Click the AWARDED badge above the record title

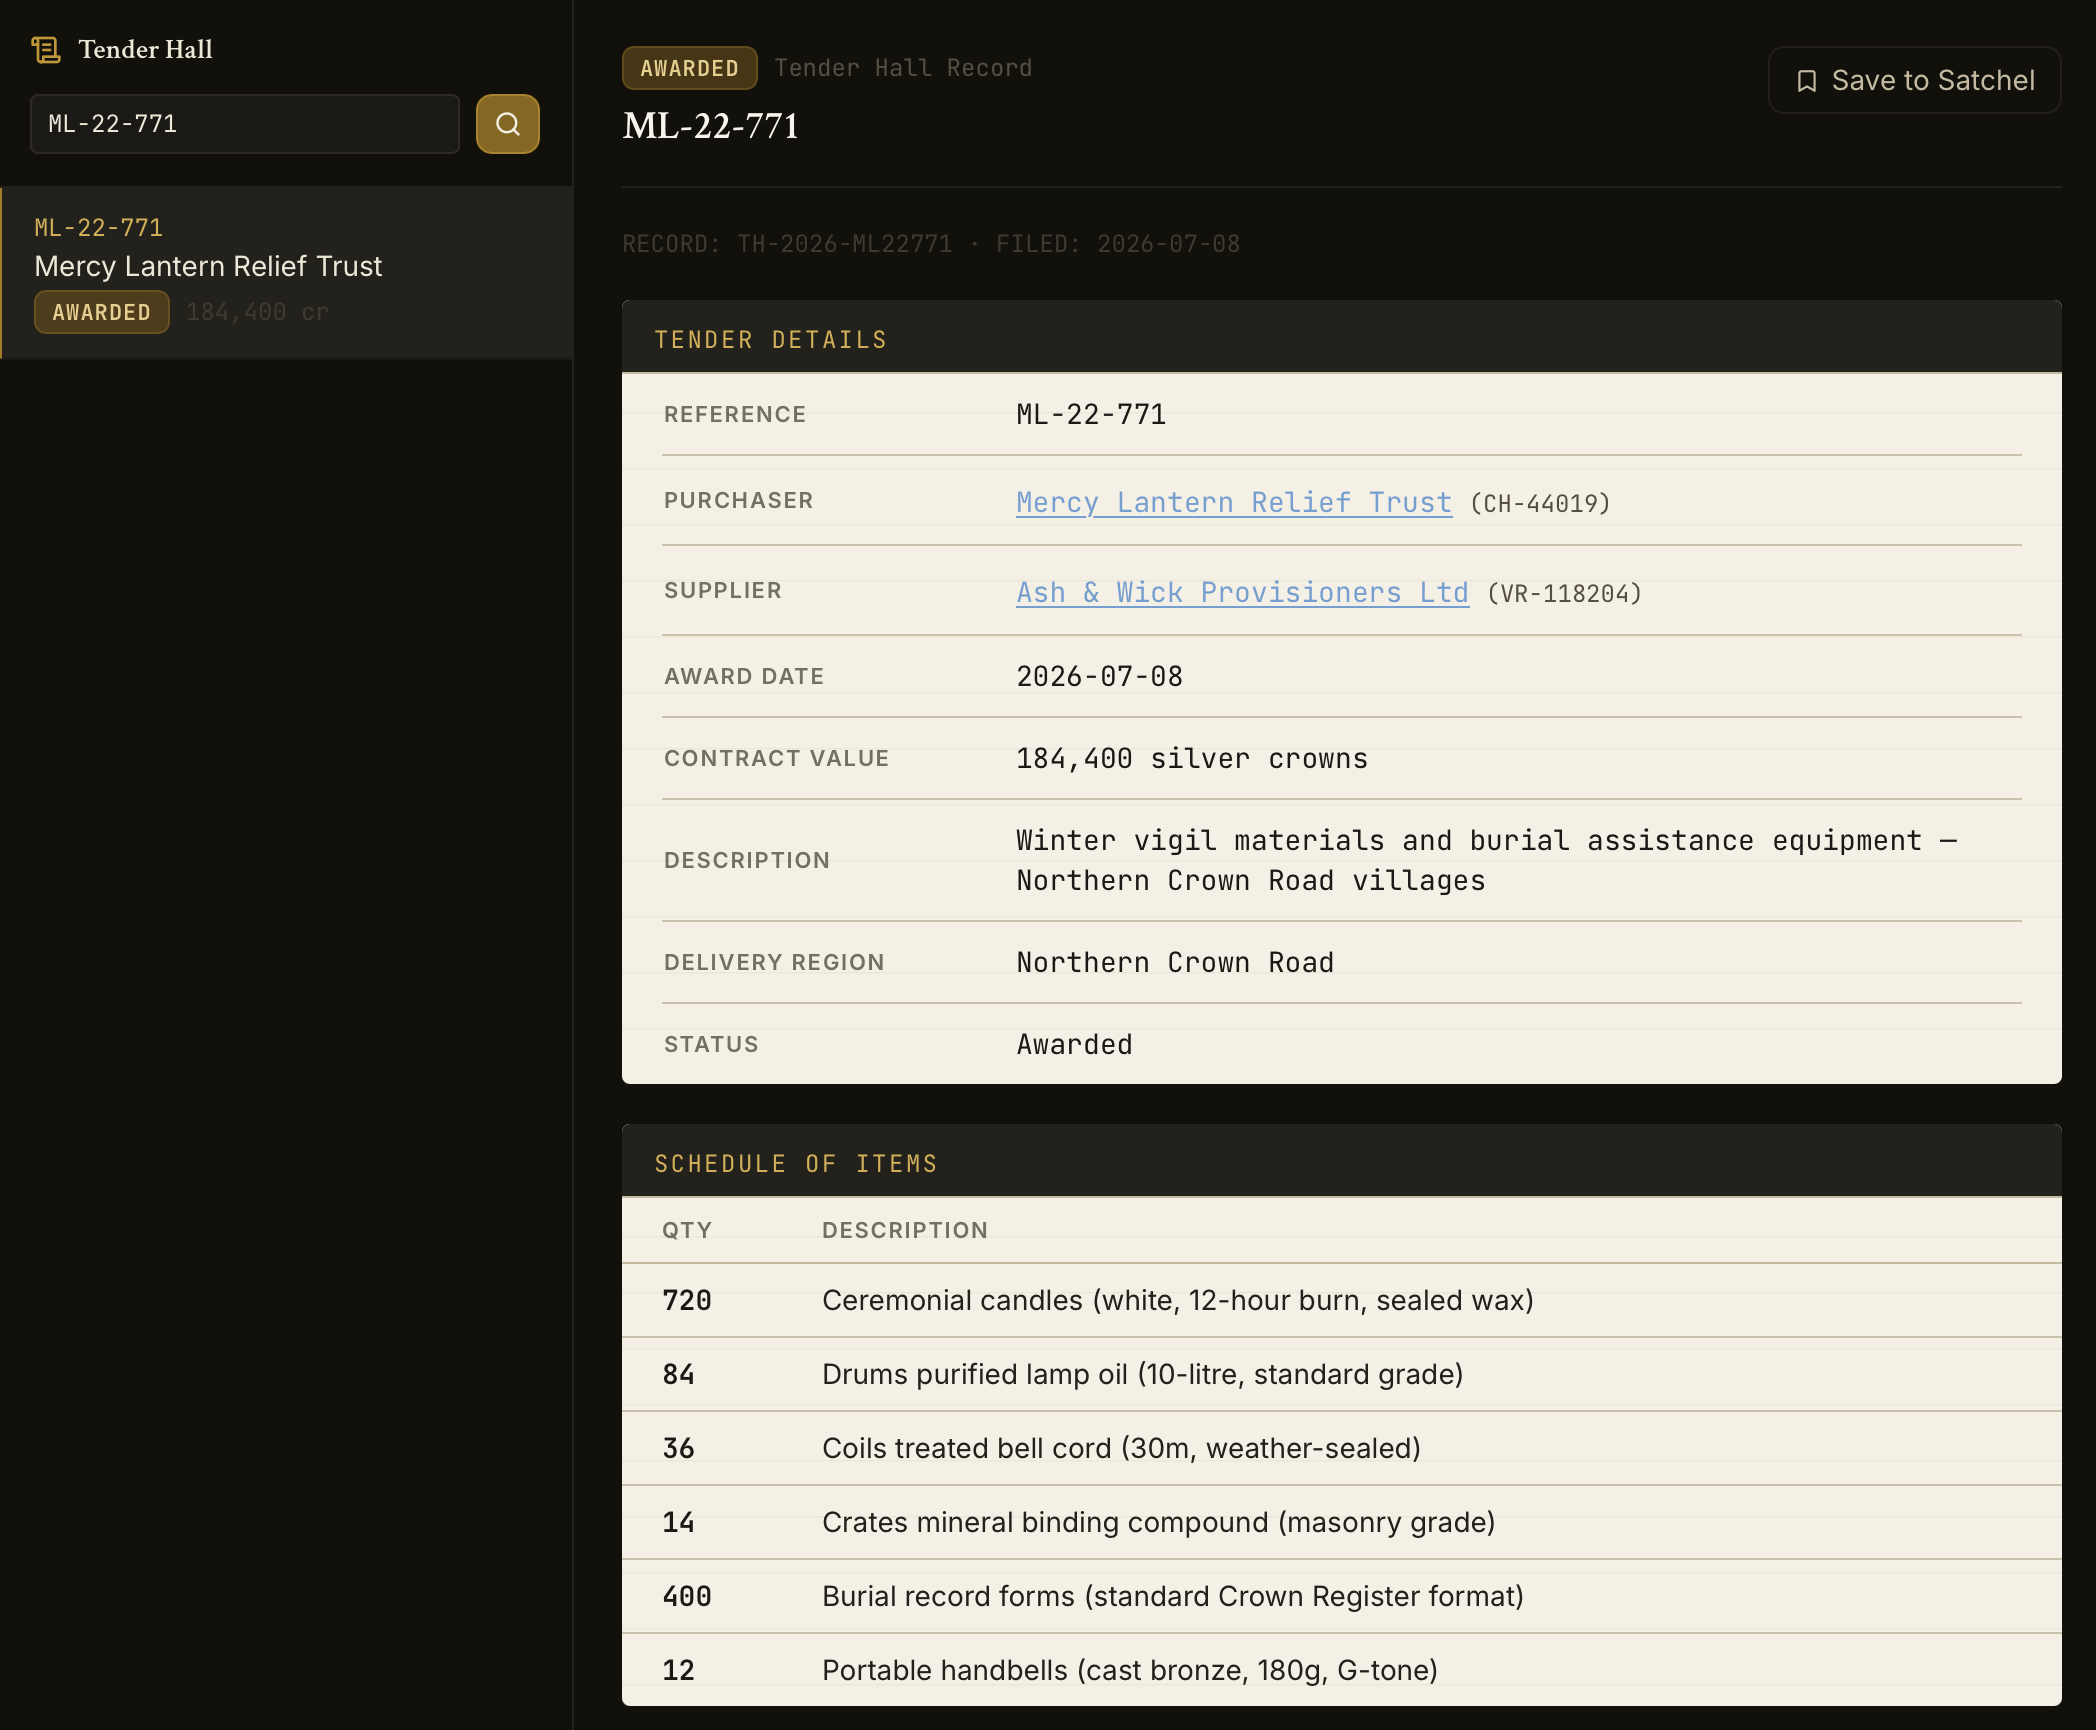(x=689, y=68)
